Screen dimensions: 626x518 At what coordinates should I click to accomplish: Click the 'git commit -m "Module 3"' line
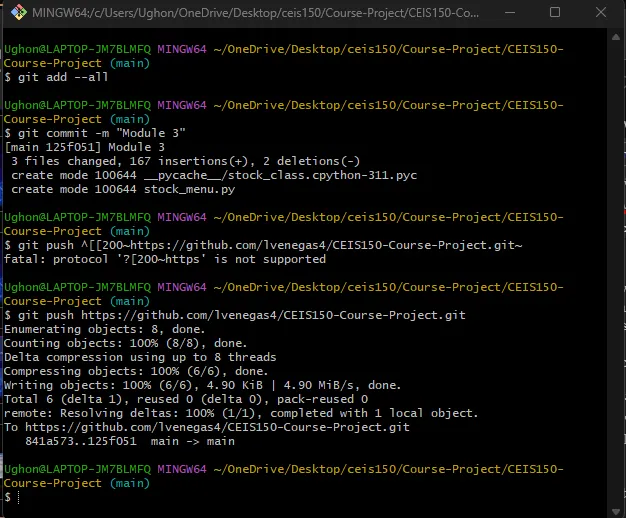tap(95, 133)
